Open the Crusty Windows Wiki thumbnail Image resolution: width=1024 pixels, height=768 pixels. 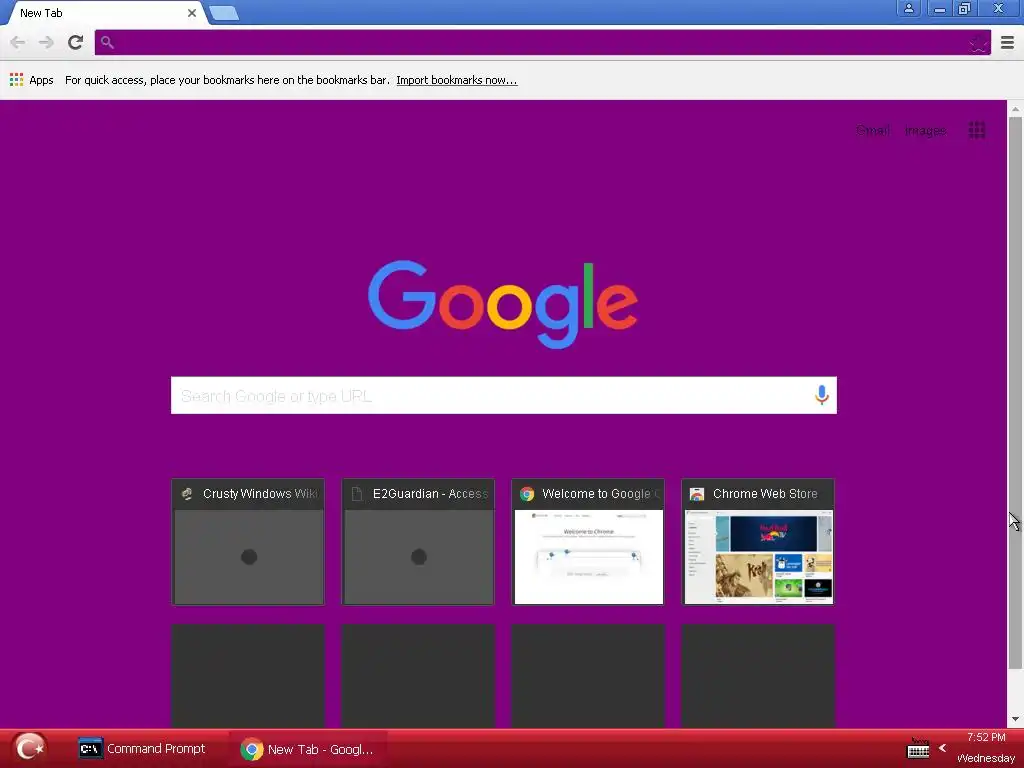tap(248, 542)
